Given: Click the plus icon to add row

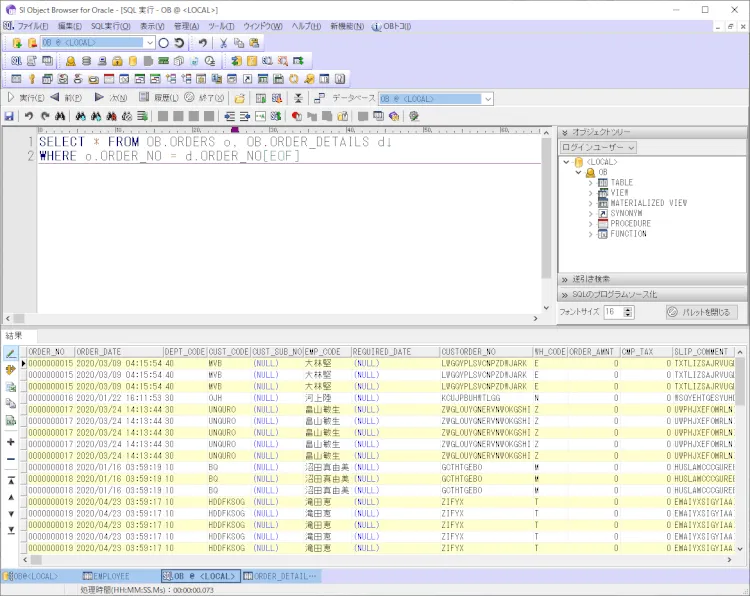Looking at the screenshot, I should pos(11,441).
